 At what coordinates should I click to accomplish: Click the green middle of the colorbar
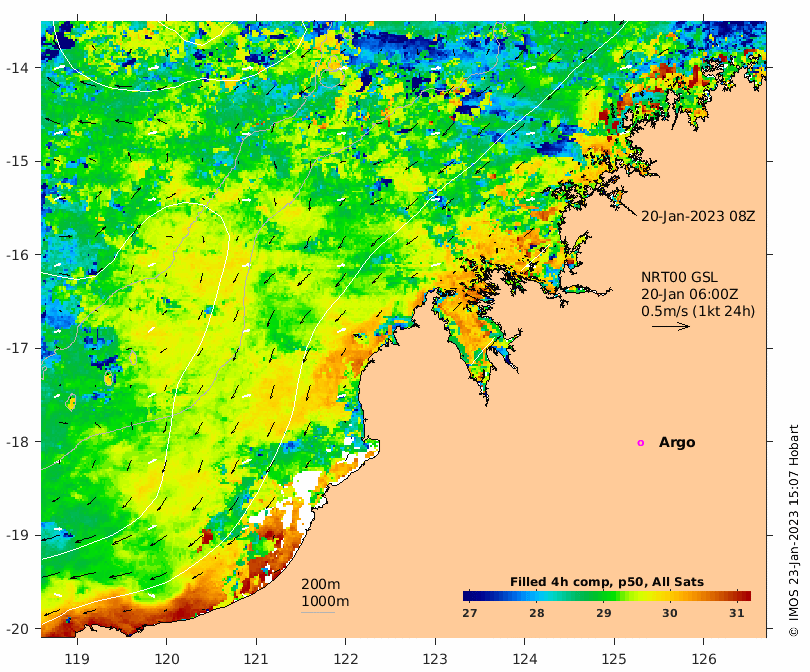[x=607, y=596]
